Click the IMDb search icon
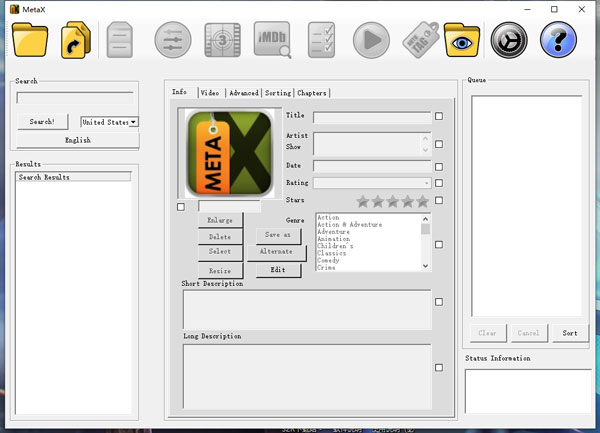Screen dimensions: 600x433 pos(272,40)
